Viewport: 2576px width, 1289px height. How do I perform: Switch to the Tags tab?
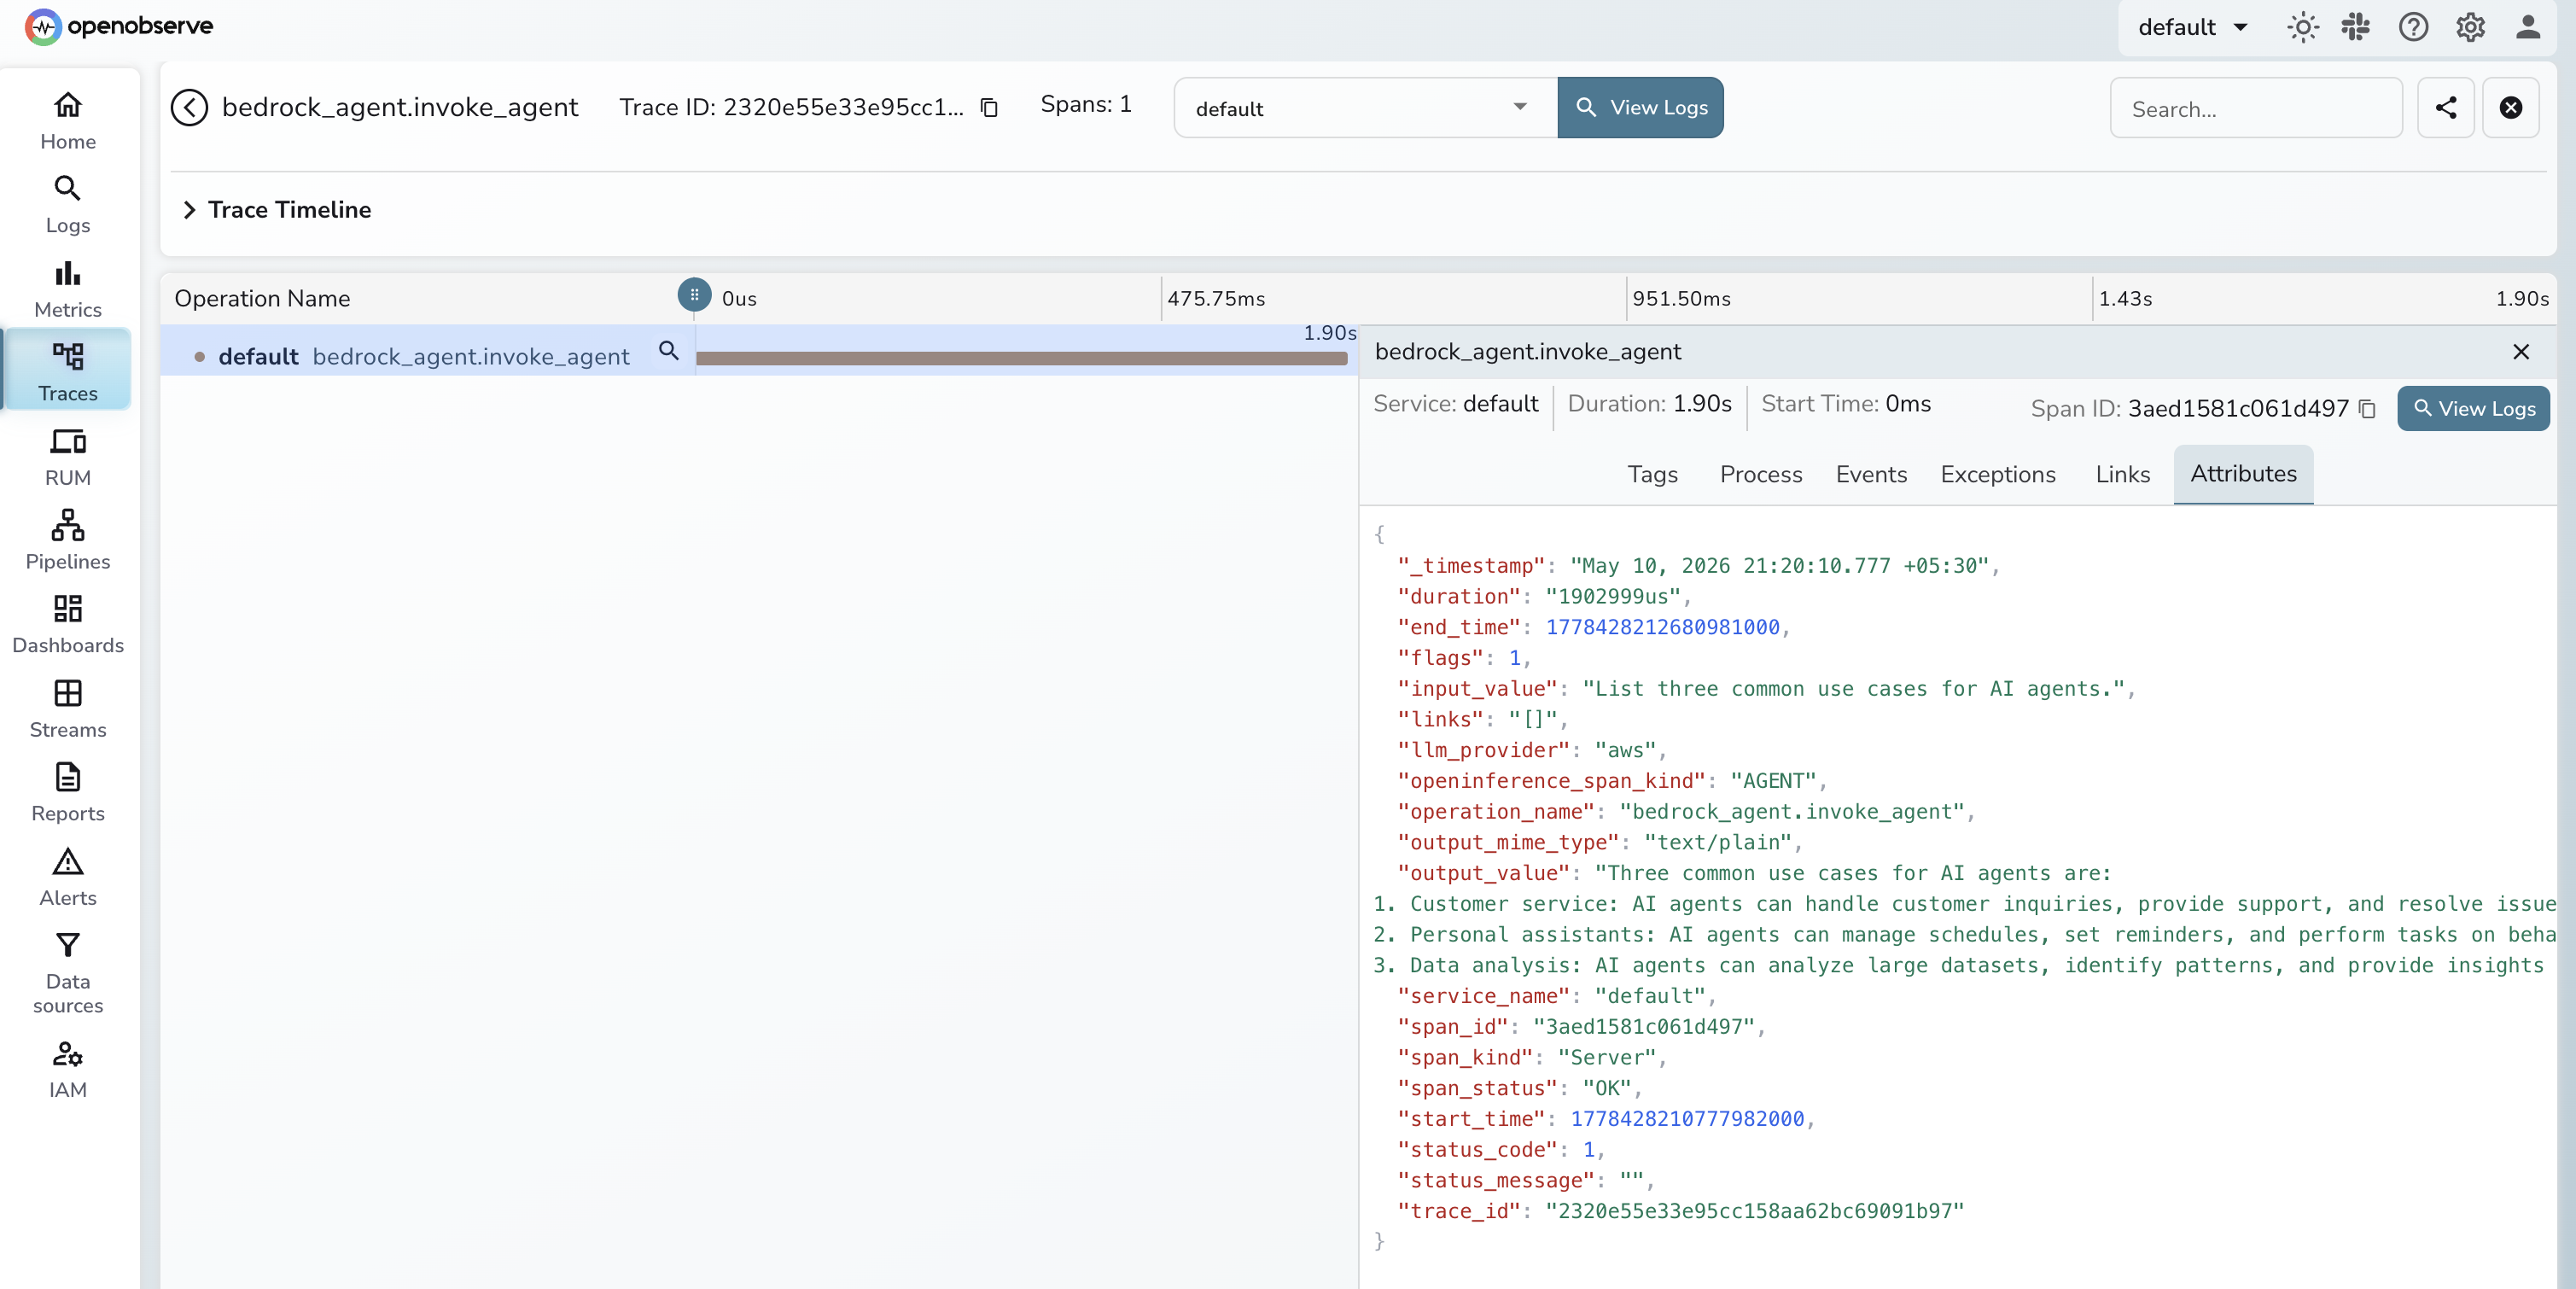pyautogui.click(x=1652, y=474)
